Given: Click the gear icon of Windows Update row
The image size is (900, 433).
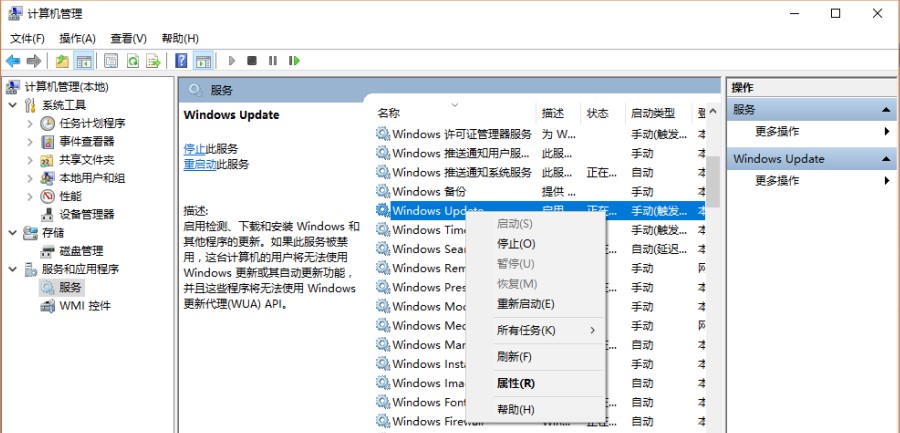Looking at the screenshot, I should coord(383,210).
